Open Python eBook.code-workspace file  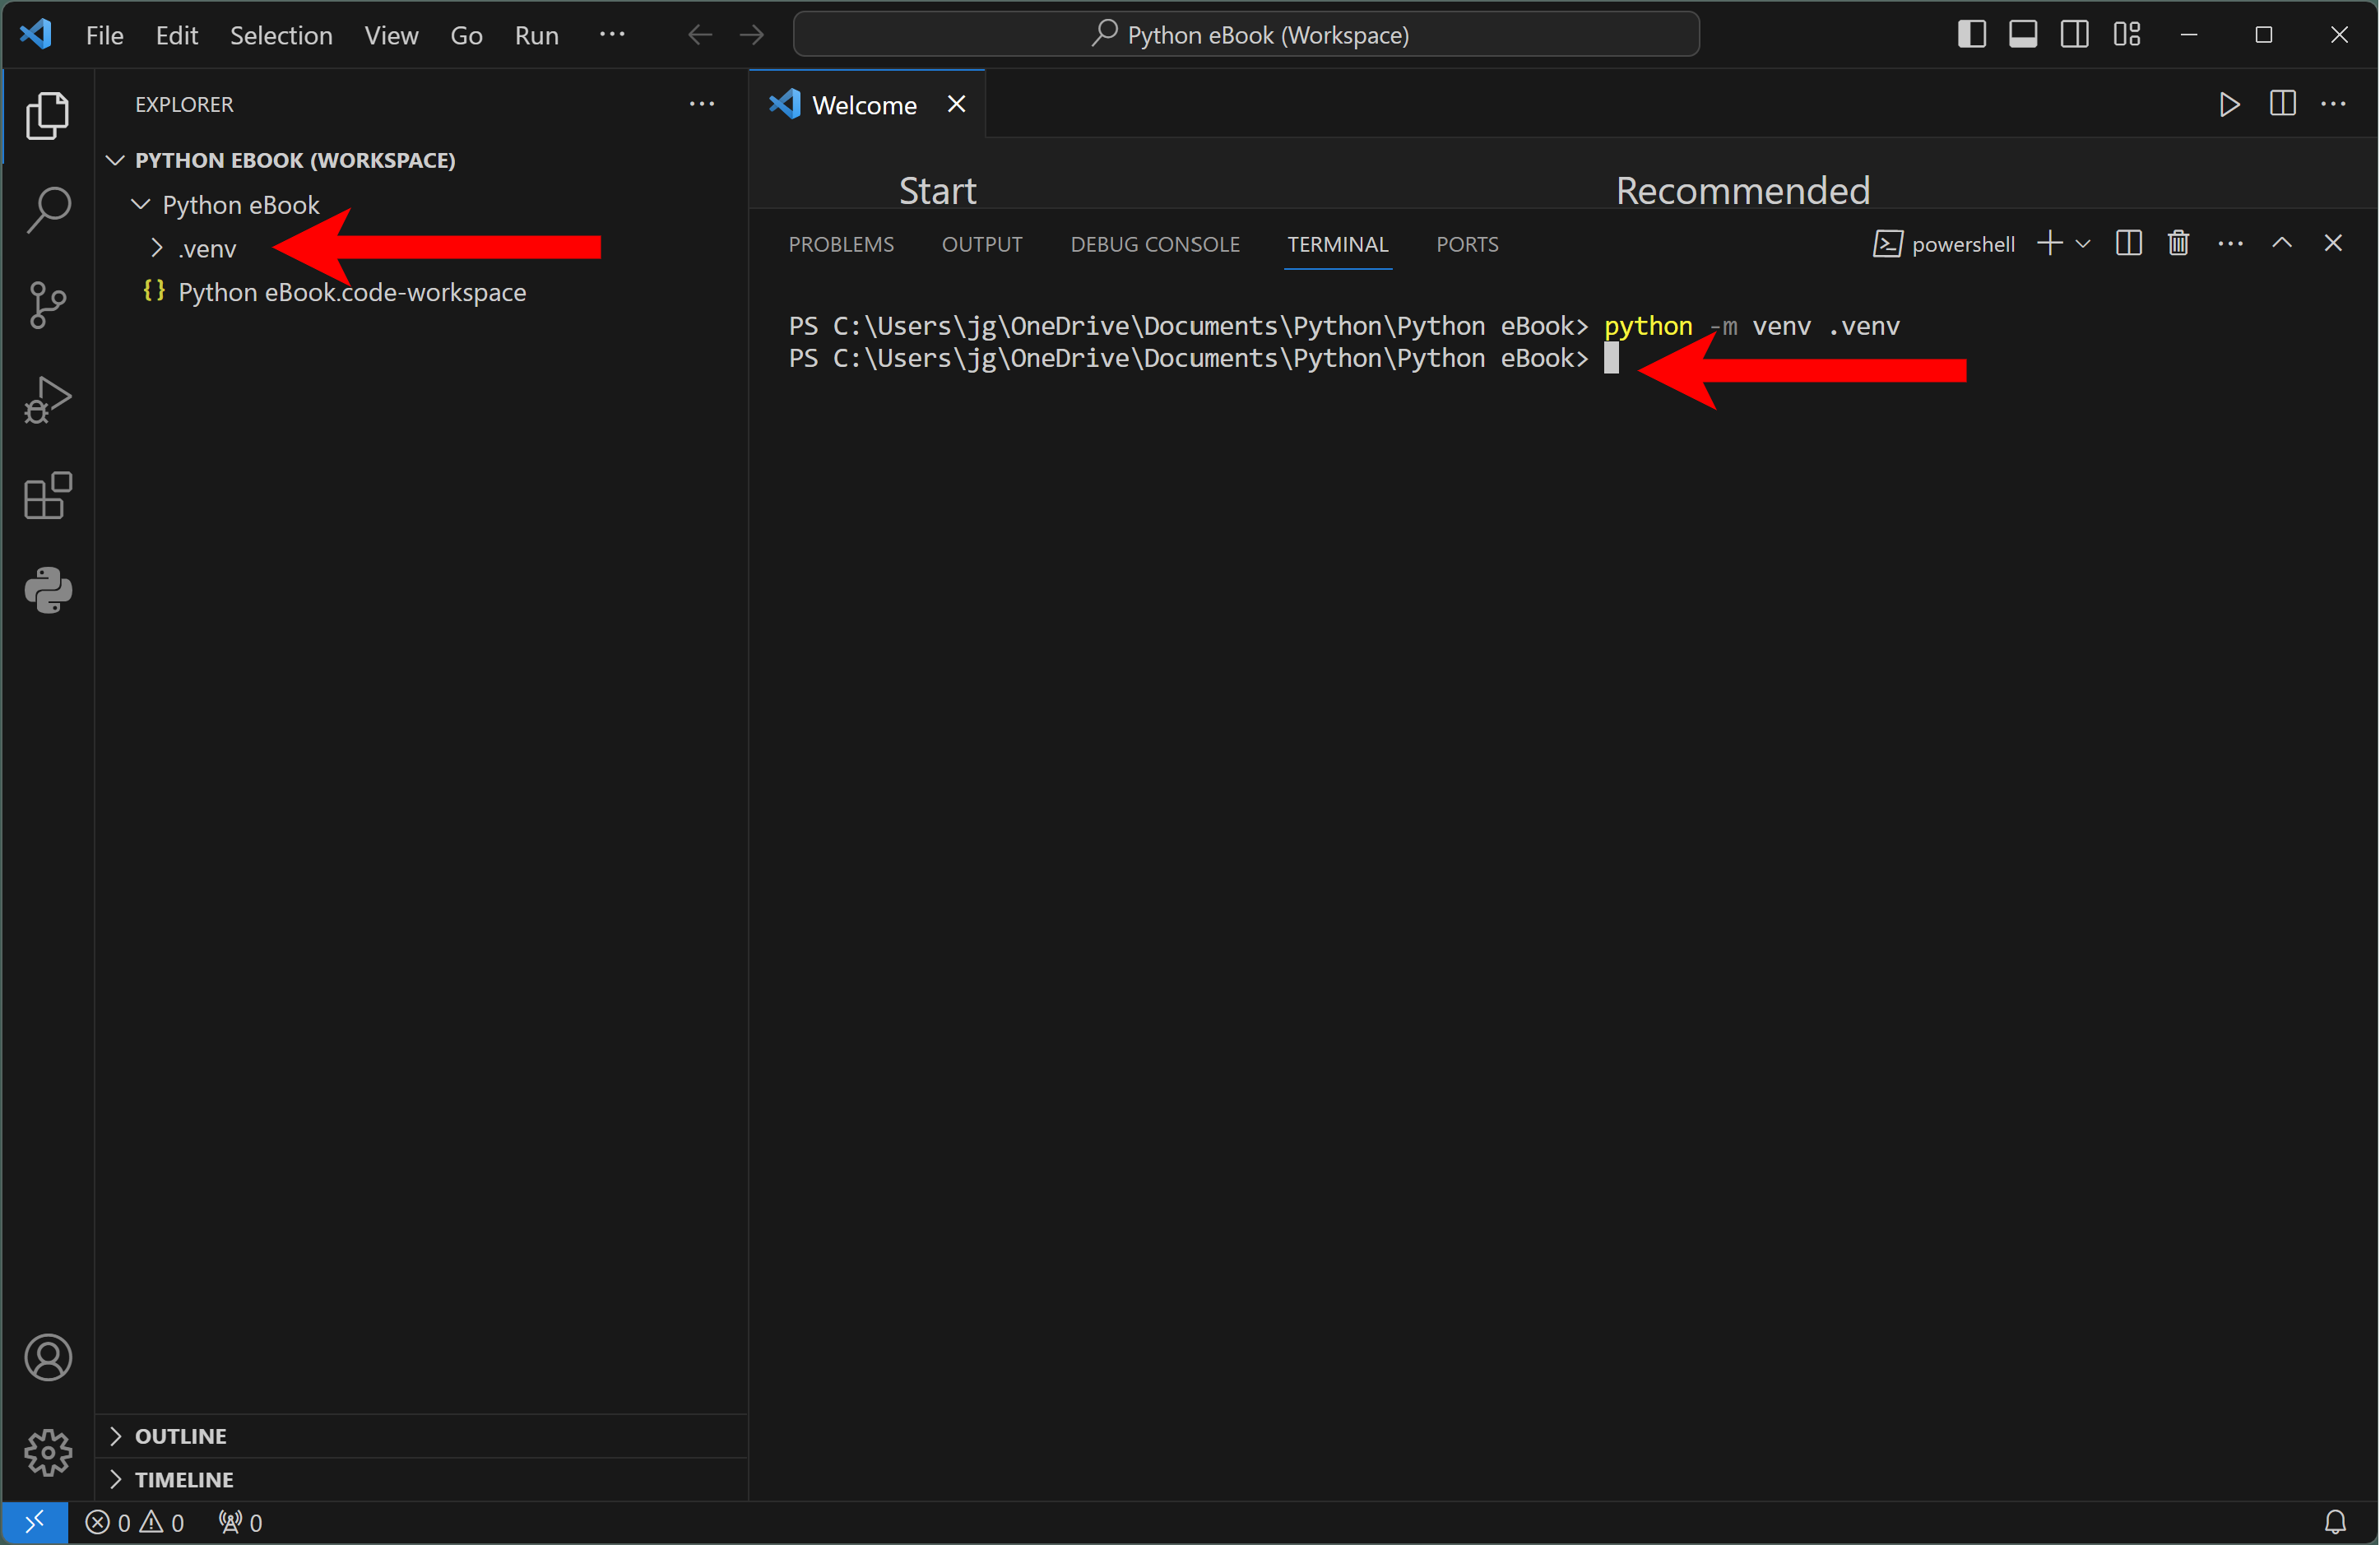click(x=351, y=292)
